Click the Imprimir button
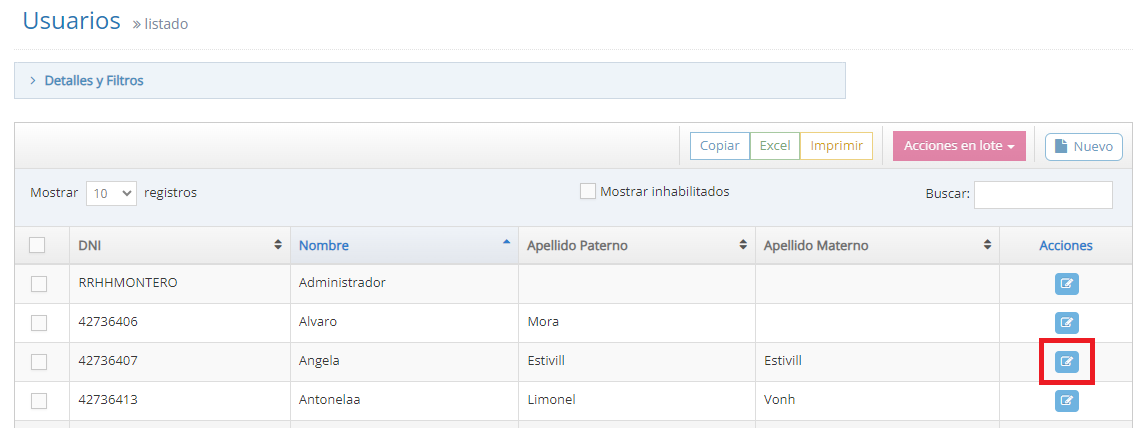The height and width of the screenshot is (428, 1142). click(836, 146)
